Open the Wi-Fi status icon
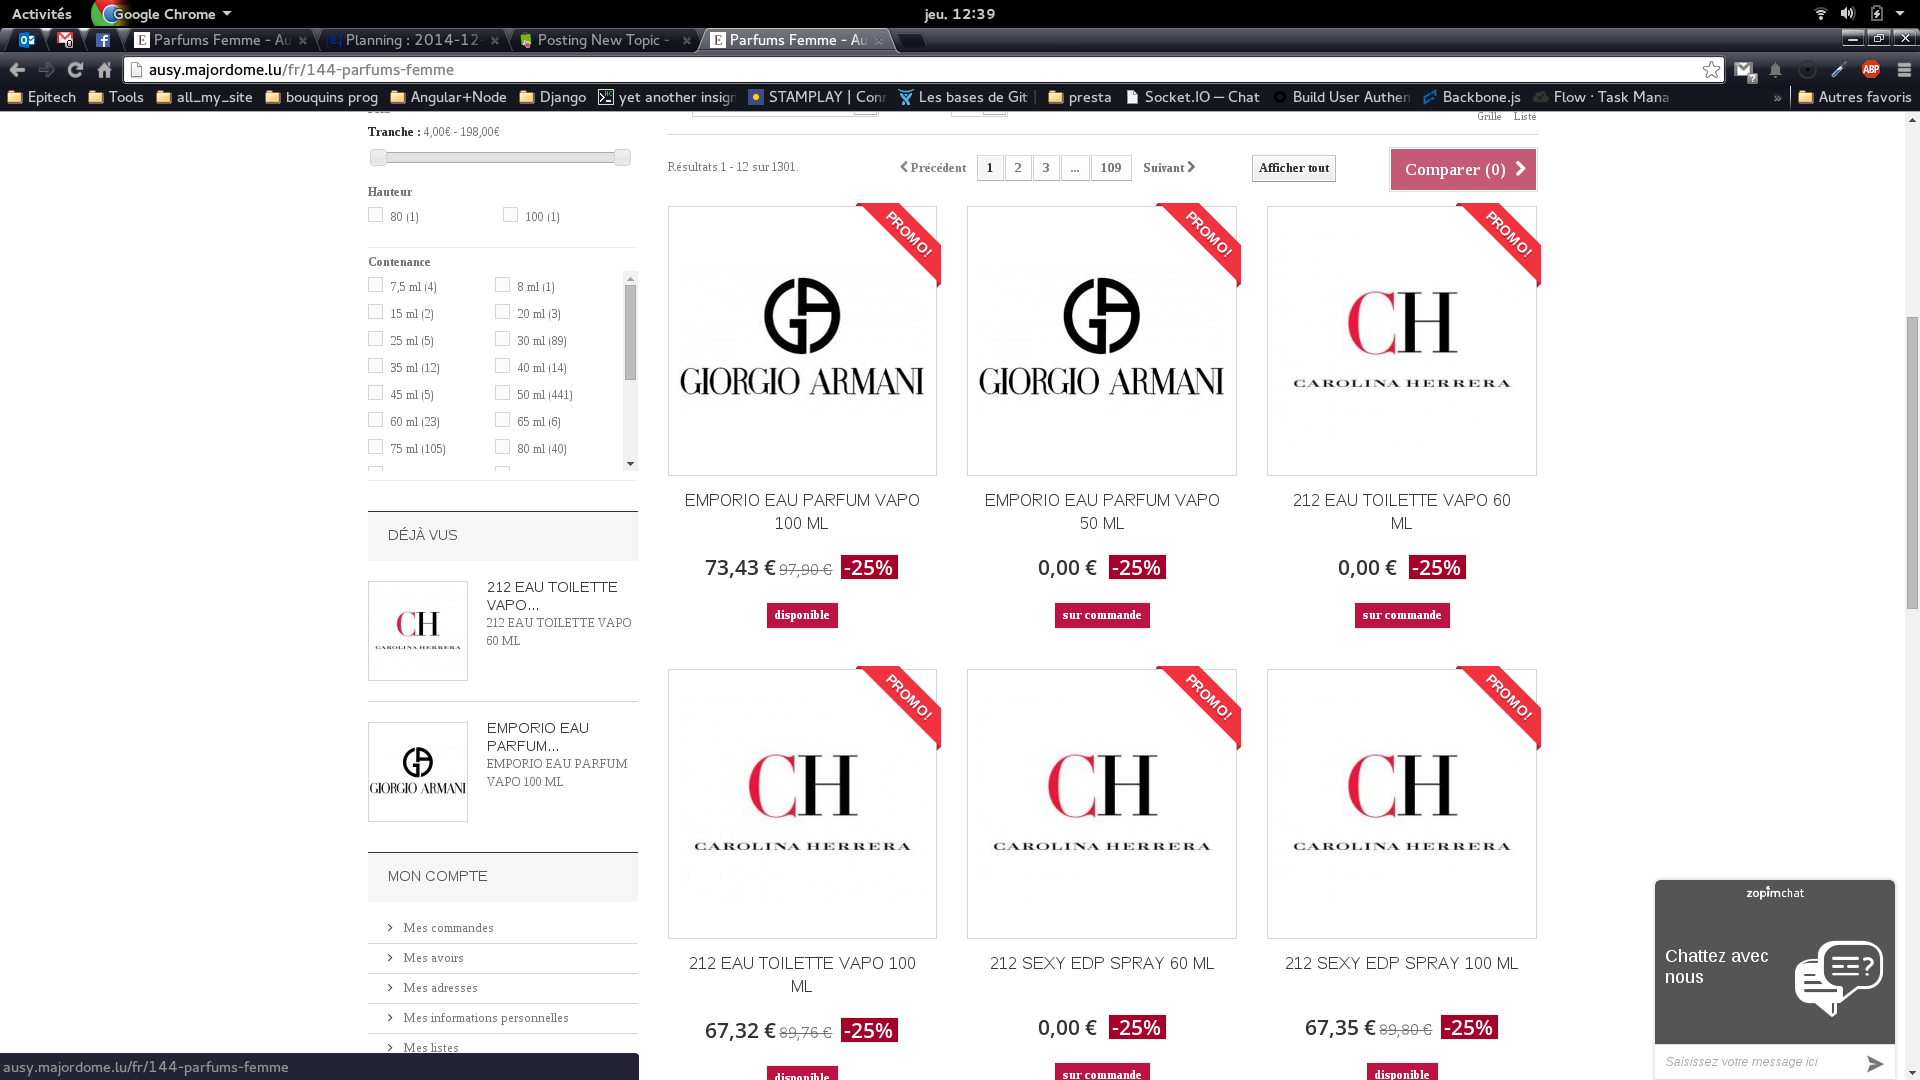Viewport: 1920px width, 1080px height. point(1821,14)
